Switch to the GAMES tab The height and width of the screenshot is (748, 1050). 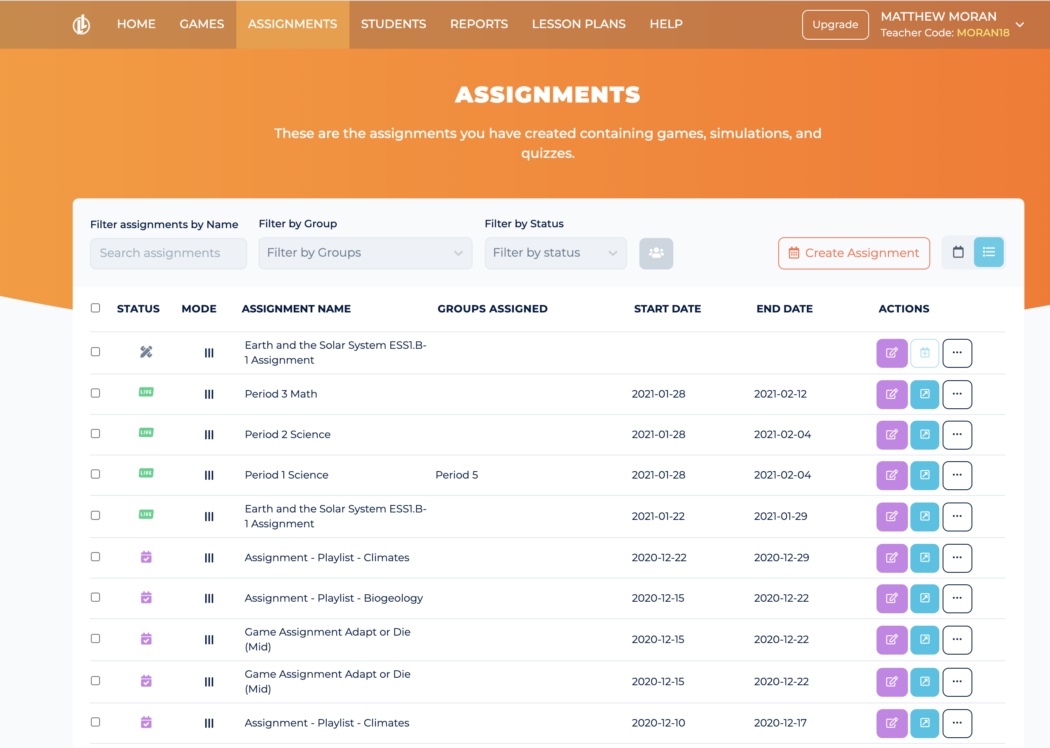[201, 24]
